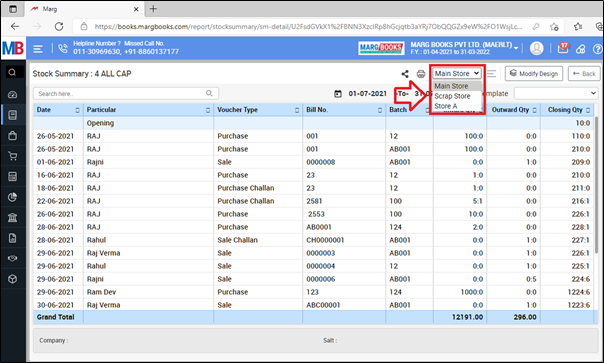Click the MB logo
Image resolution: width=604 pixels, height=363 pixels.
click(13, 48)
